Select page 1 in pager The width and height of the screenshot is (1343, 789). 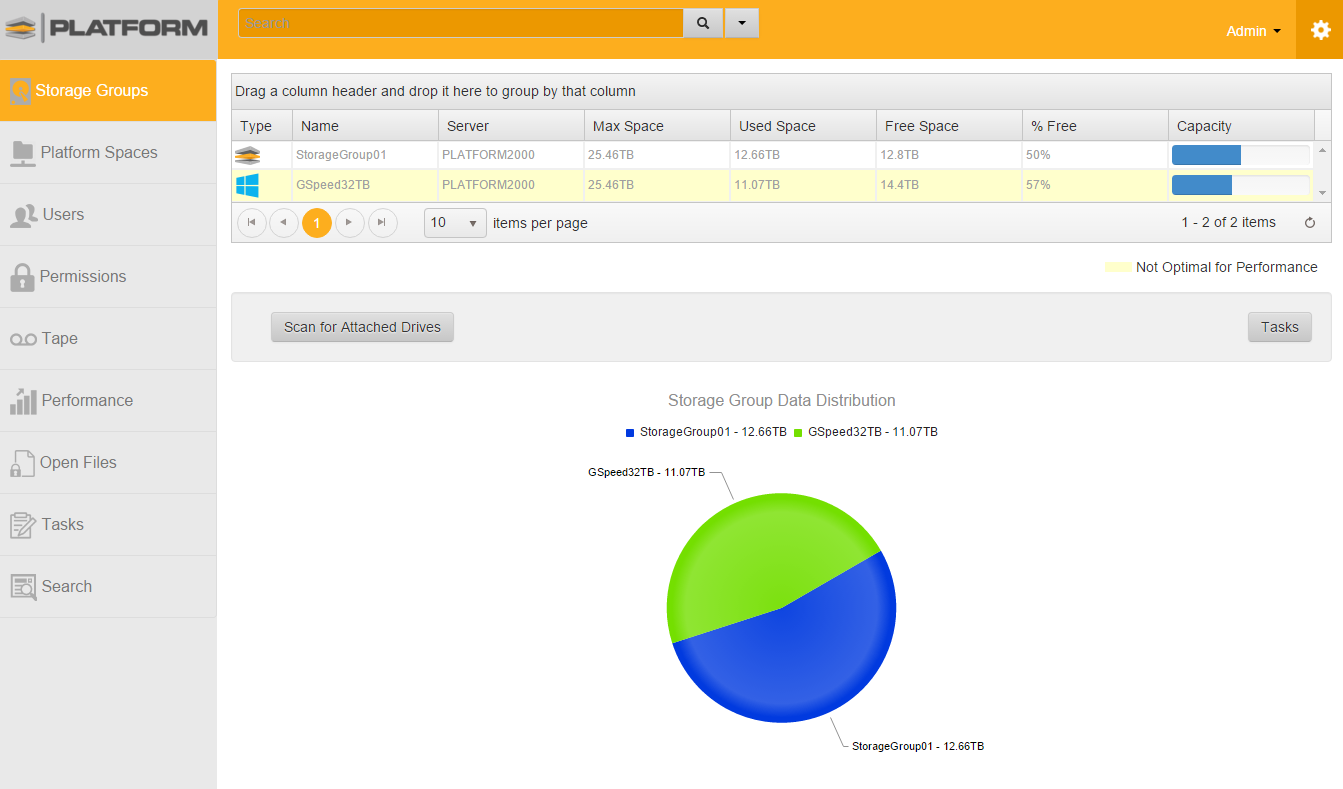(x=316, y=223)
